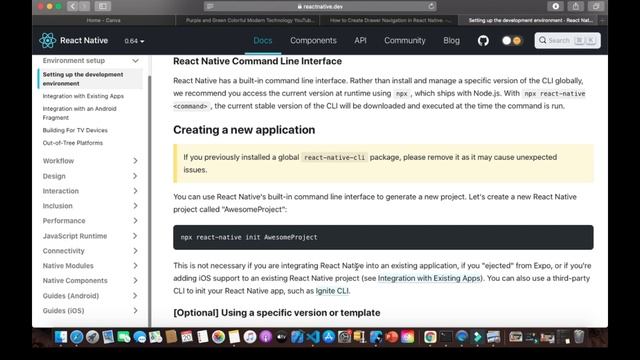Click the show tab overview icon
The height and width of the screenshot is (360, 640).
[x=596, y=6]
